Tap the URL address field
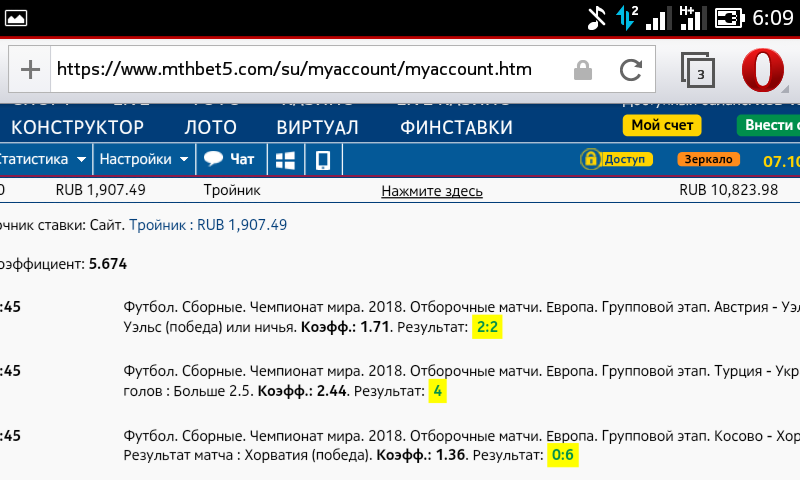This screenshot has width=800, height=480. (300, 70)
